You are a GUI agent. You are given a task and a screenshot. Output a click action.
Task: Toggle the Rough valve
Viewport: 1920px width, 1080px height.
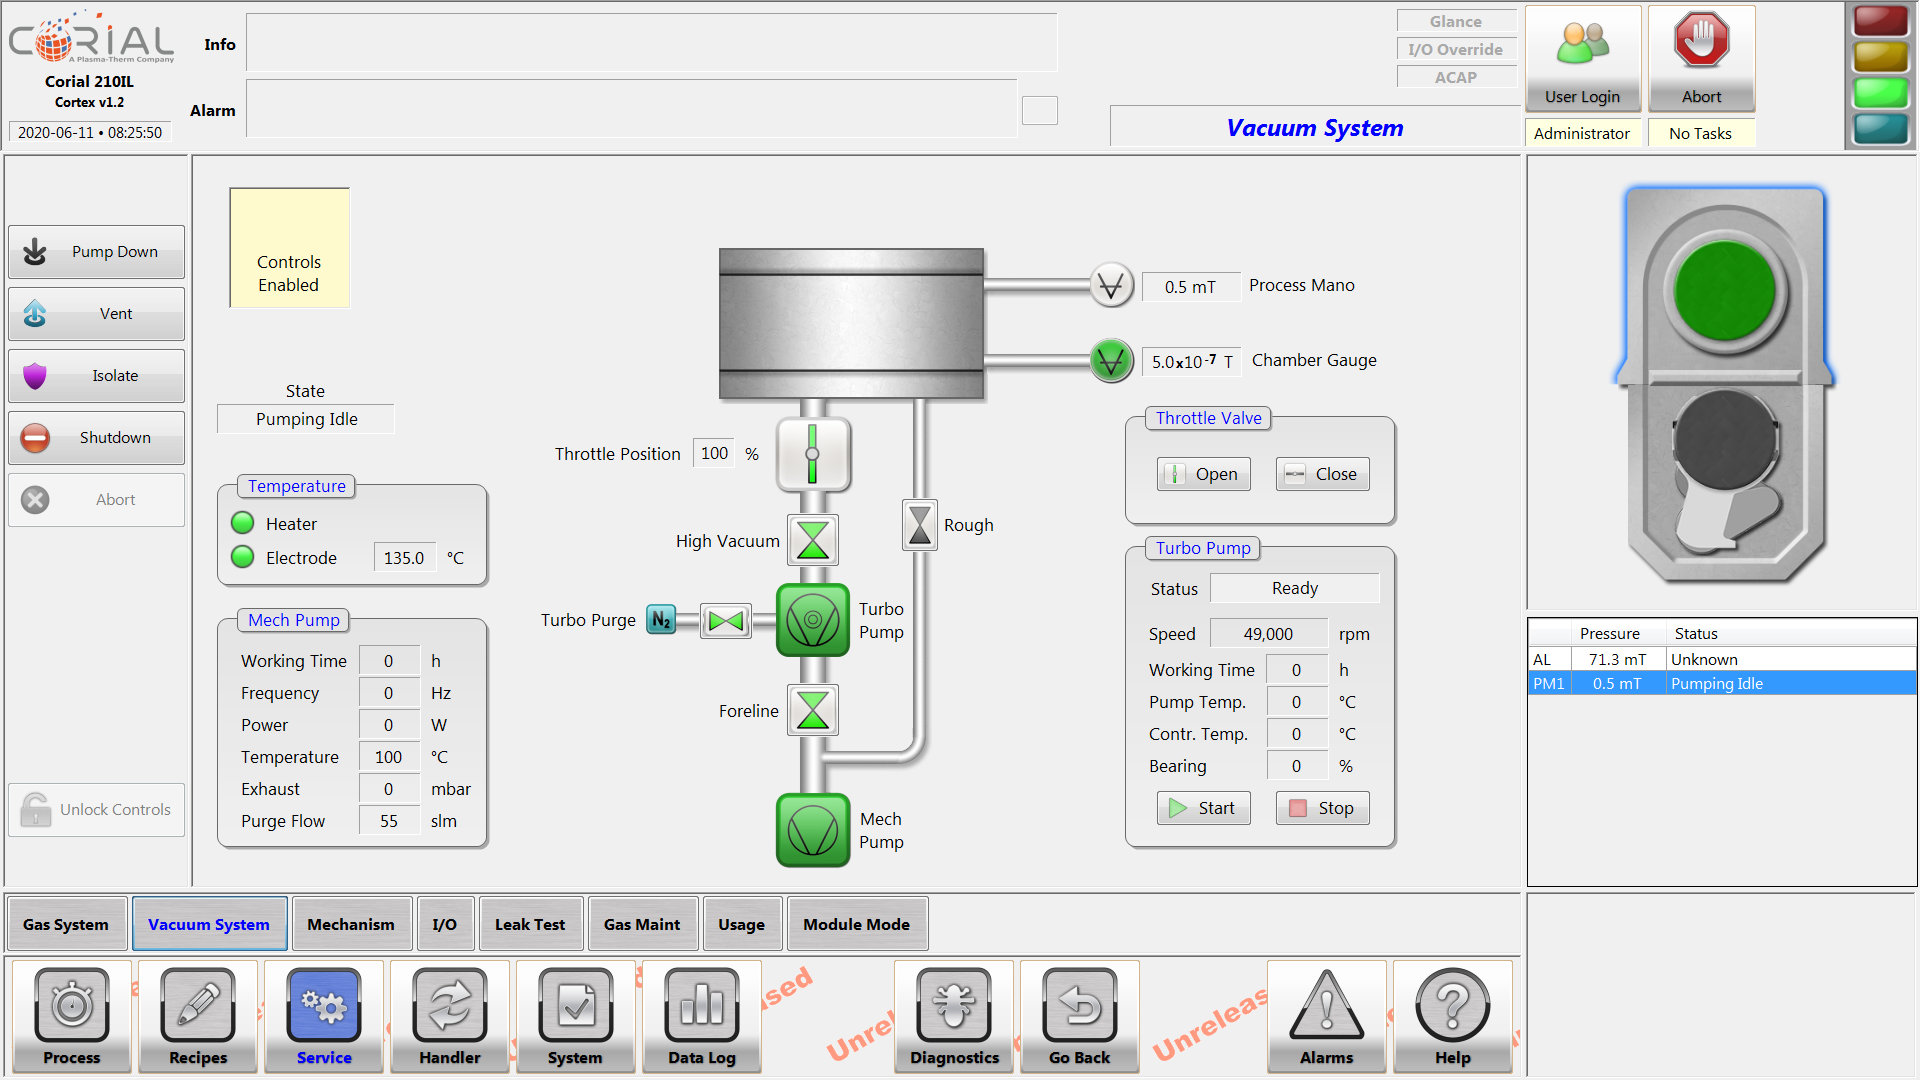tap(920, 525)
